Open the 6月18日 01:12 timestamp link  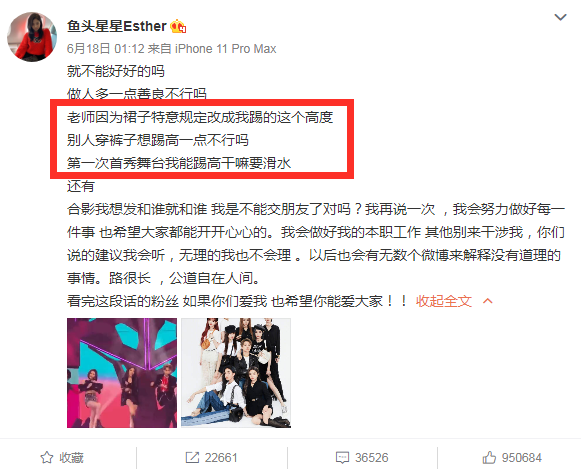point(105,49)
